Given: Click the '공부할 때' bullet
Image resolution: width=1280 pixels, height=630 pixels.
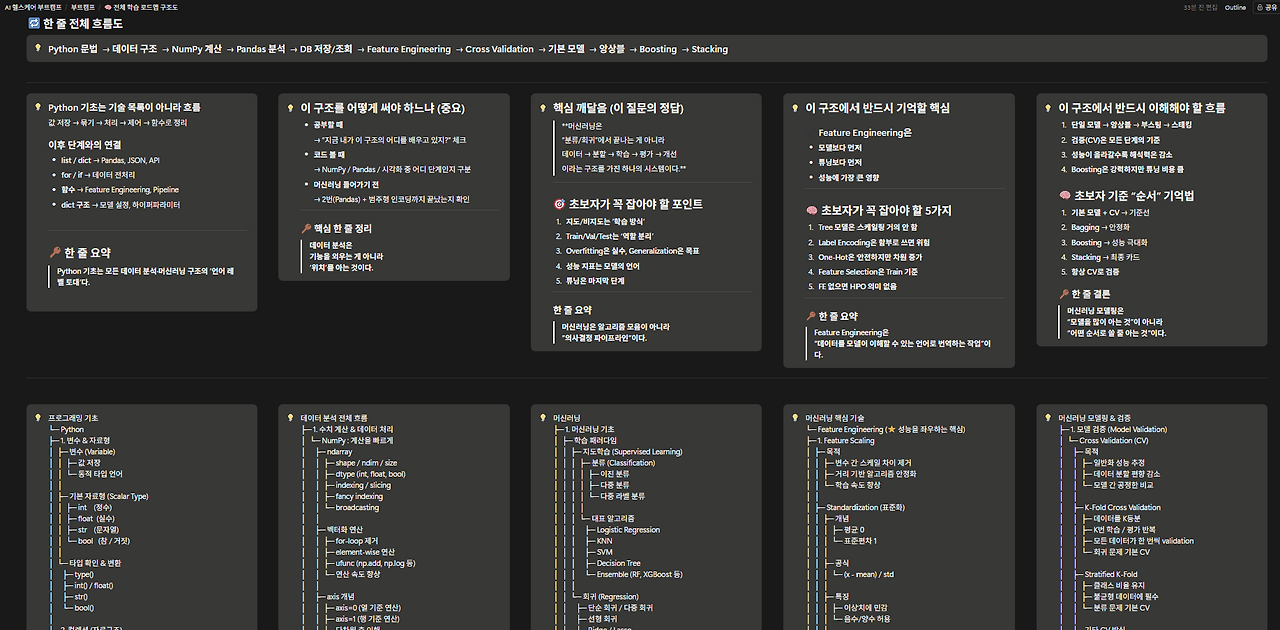Looking at the screenshot, I should 329,125.
